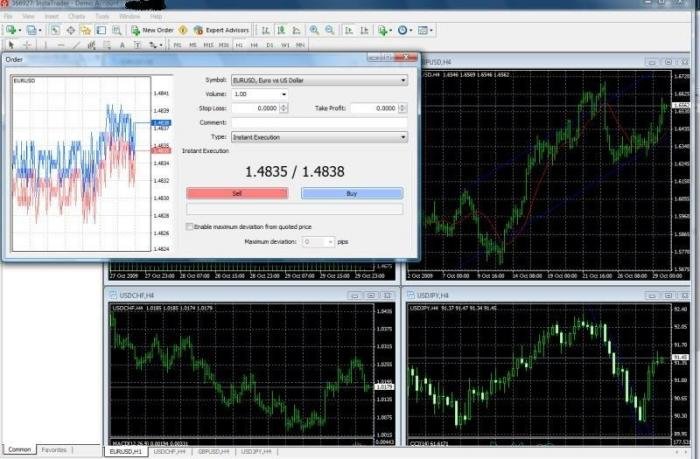
Task: Set timeframe to H1
Action: (239, 45)
